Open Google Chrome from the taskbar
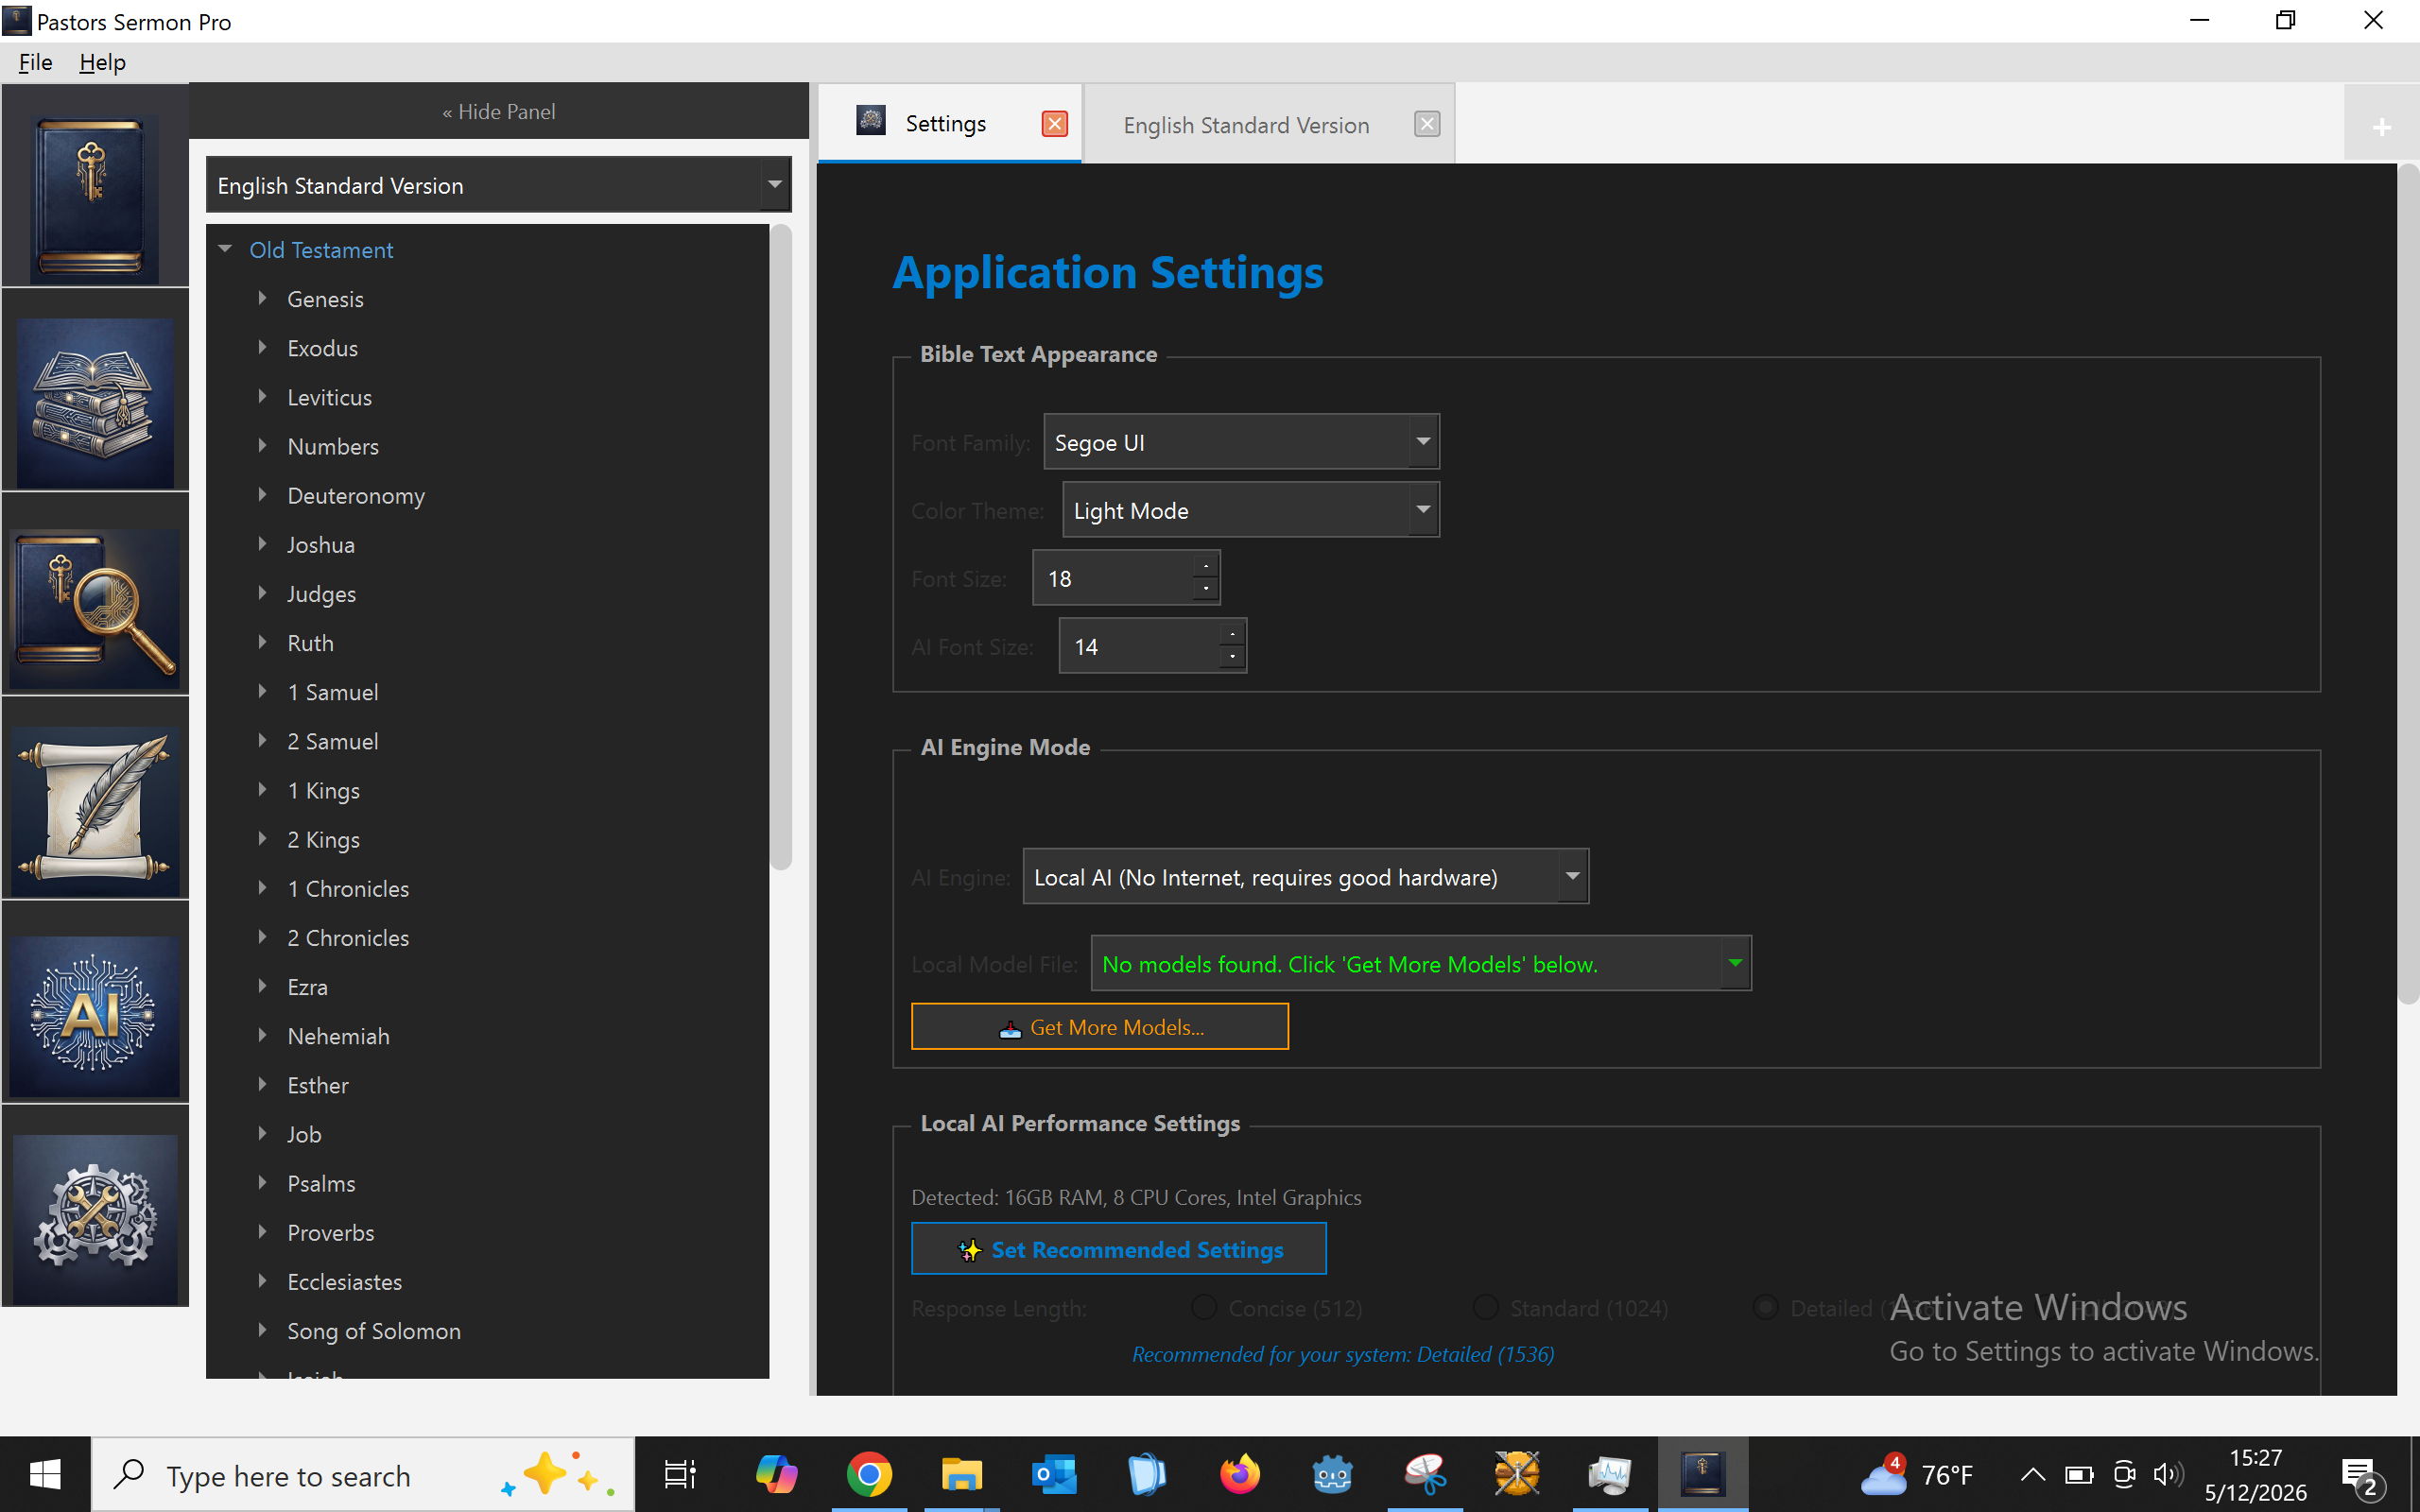Screen dimensions: 2420x1512 click(869, 1474)
